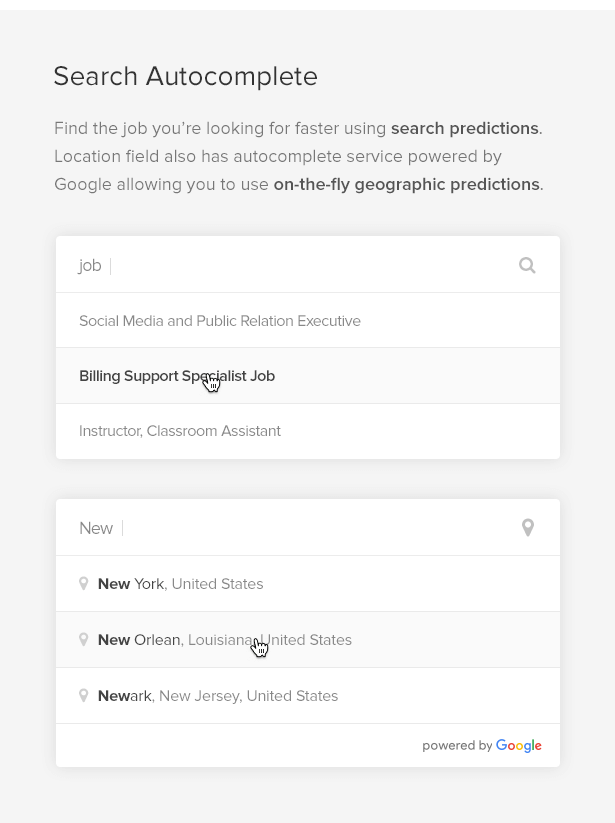Image resolution: width=615 pixels, height=823 pixels.
Task: Click the Google logo
Action: pos(519,746)
